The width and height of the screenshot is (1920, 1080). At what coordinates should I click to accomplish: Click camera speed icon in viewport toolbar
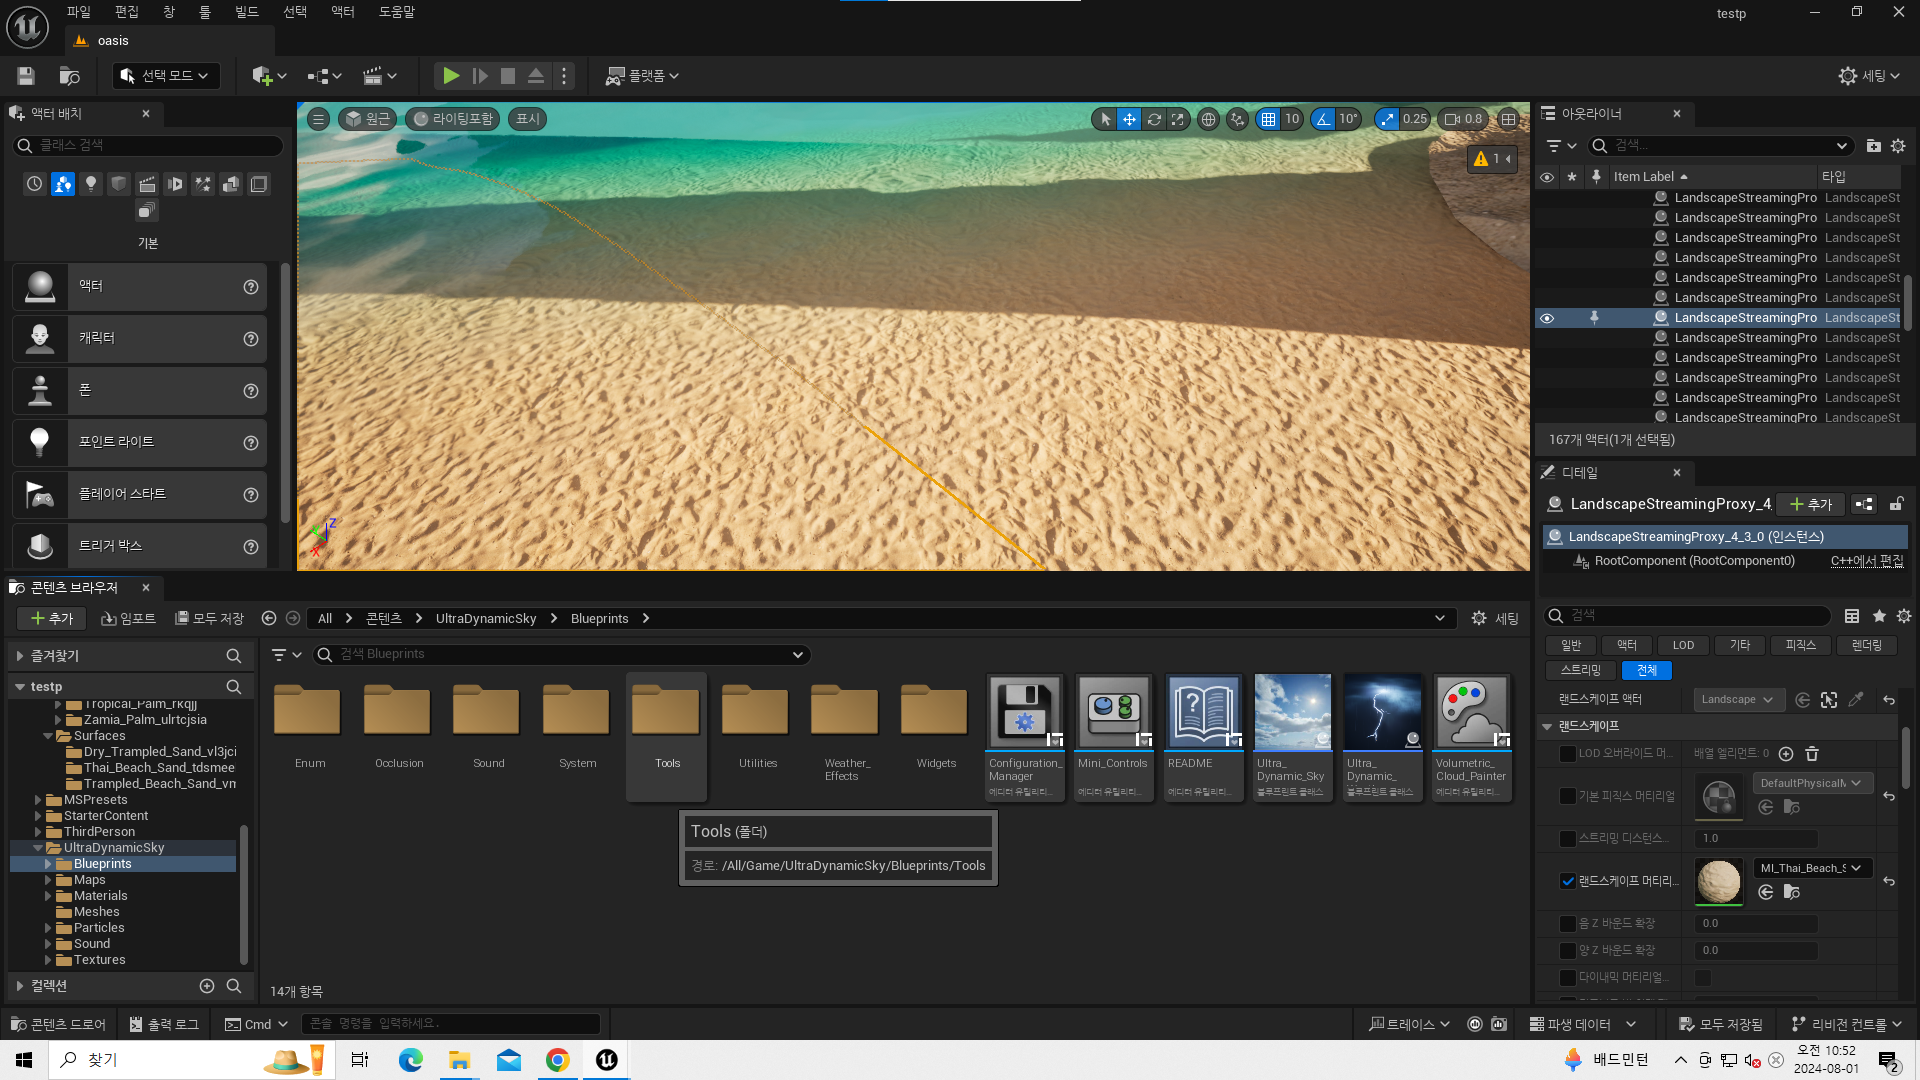pyautogui.click(x=1452, y=119)
